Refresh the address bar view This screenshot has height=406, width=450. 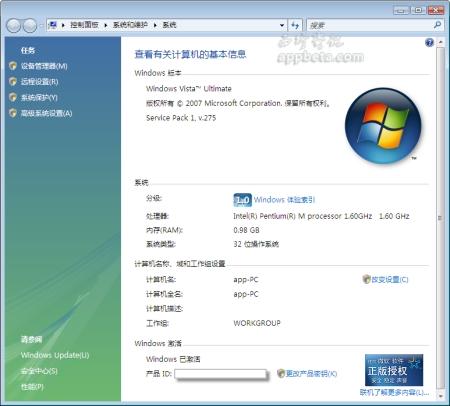295,25
